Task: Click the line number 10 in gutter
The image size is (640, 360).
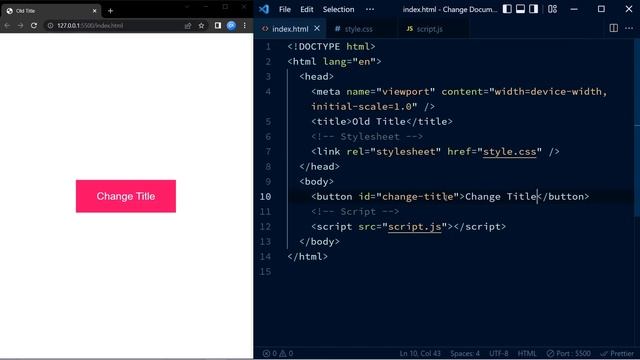Action: tap(265, 197)
